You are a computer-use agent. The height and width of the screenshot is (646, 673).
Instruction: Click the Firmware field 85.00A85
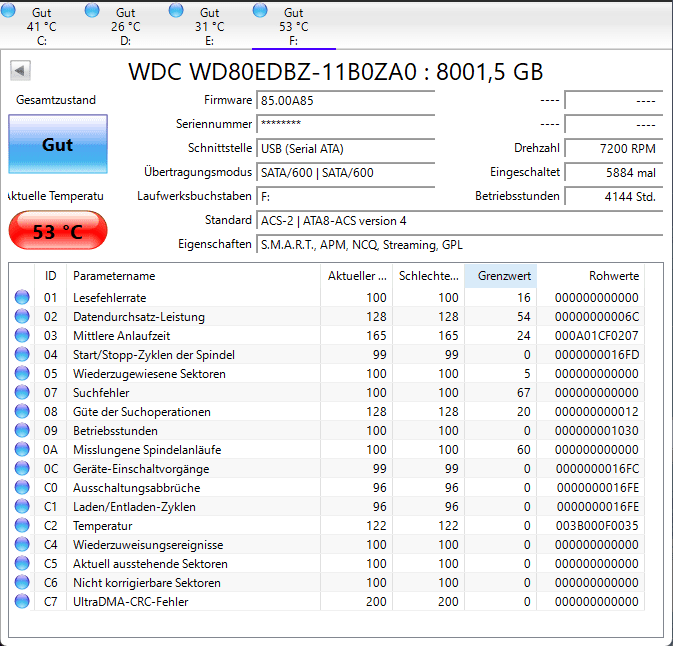(346, 101)
